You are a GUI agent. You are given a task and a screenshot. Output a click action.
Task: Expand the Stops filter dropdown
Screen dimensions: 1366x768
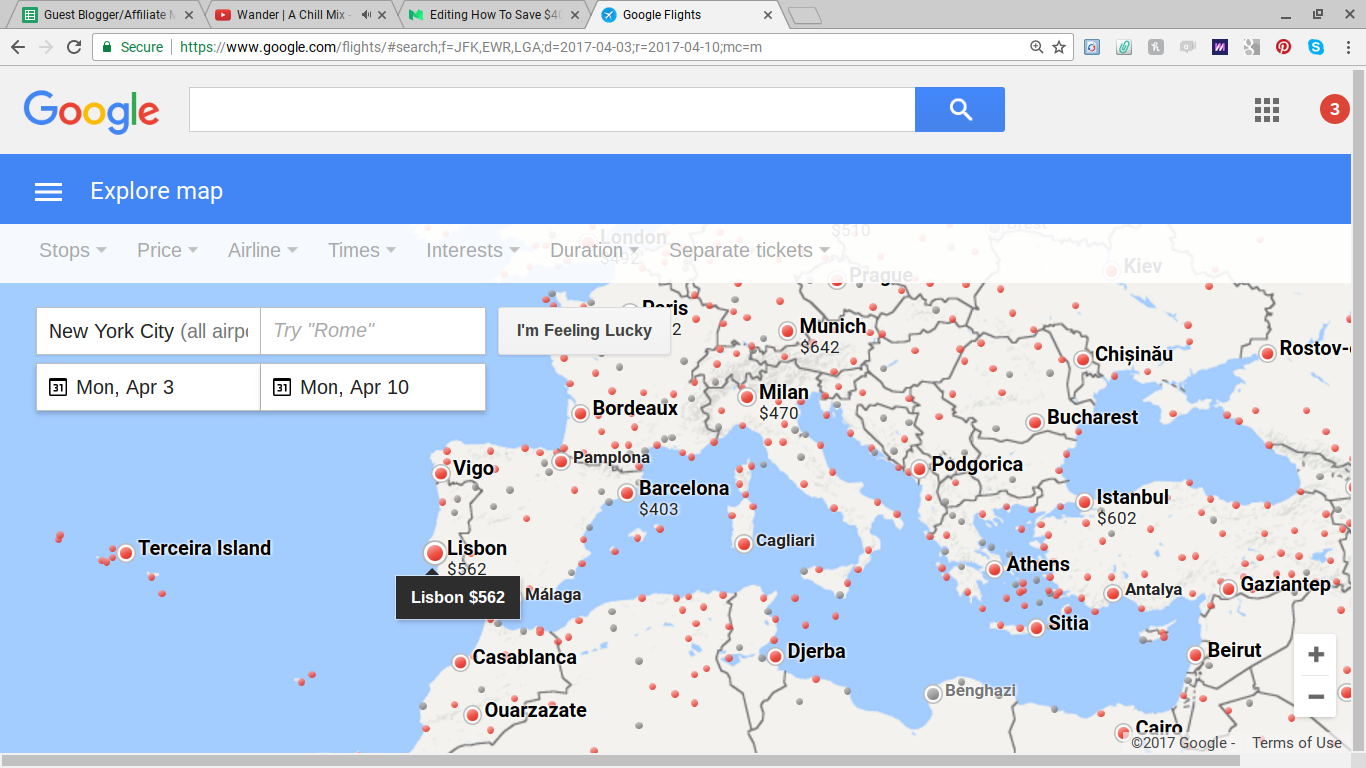pyautogui.click(x=73, y=250)
